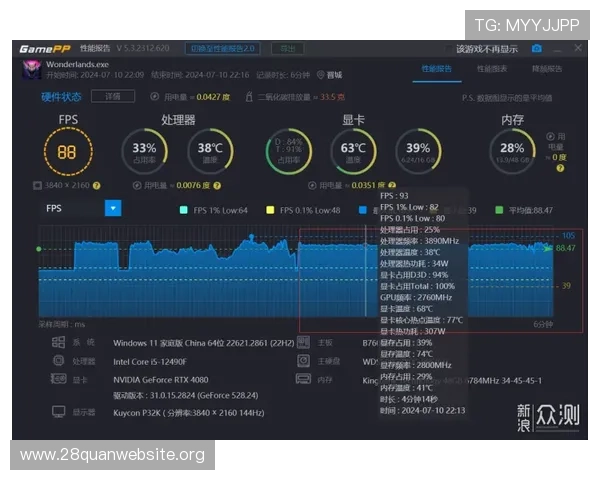Click the GPU 63℃ temperature gauge
The width and height of the screenshot is (600, 480).
tap(354, 152)
